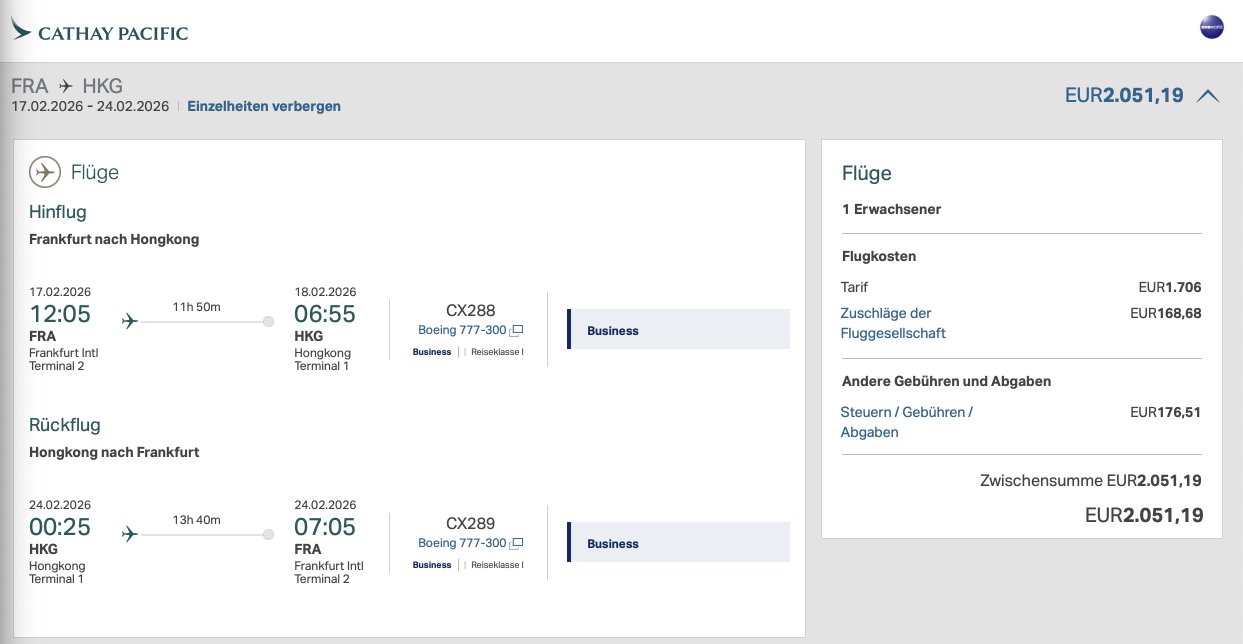The image size is (1243, 644).
Task: Click the plane icon next to 00:25 departure
Action: (129, 534)
